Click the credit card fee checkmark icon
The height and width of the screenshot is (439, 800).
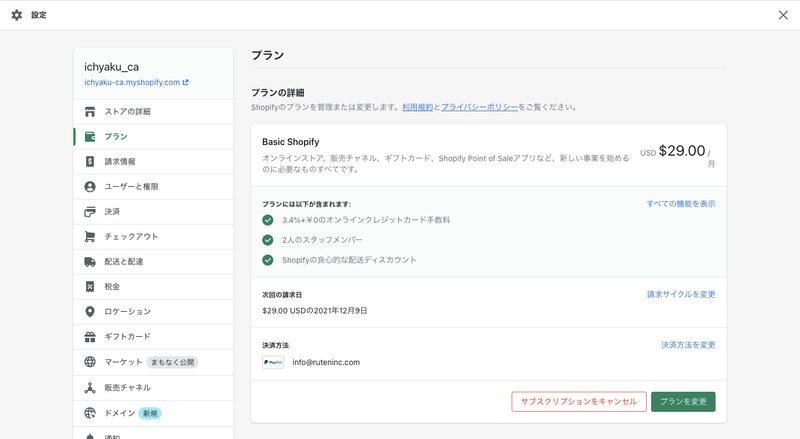coord(268,220)
